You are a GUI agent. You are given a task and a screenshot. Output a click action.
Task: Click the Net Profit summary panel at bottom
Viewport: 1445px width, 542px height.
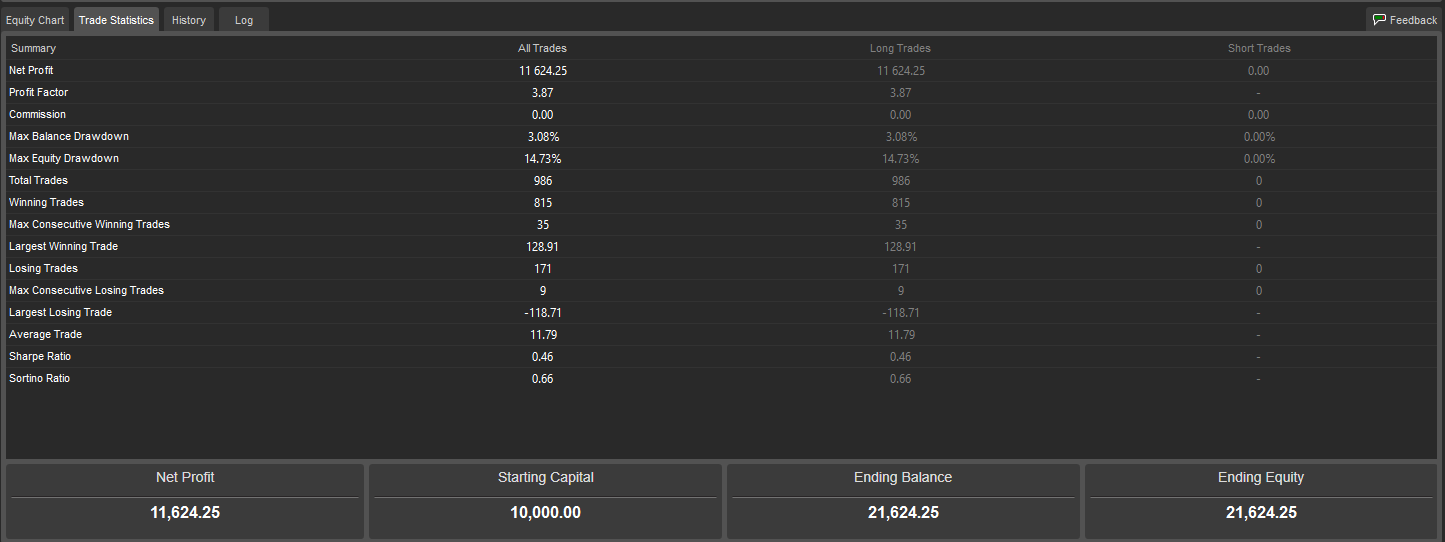coord(185,501)
